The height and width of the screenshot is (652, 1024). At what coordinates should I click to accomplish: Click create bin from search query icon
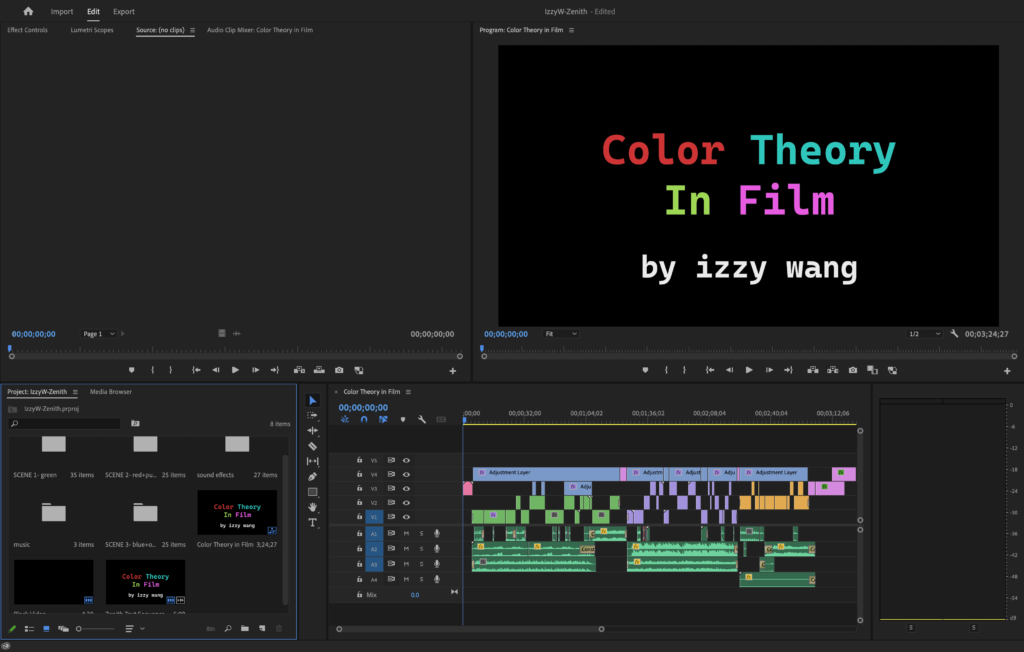point(135,423)
